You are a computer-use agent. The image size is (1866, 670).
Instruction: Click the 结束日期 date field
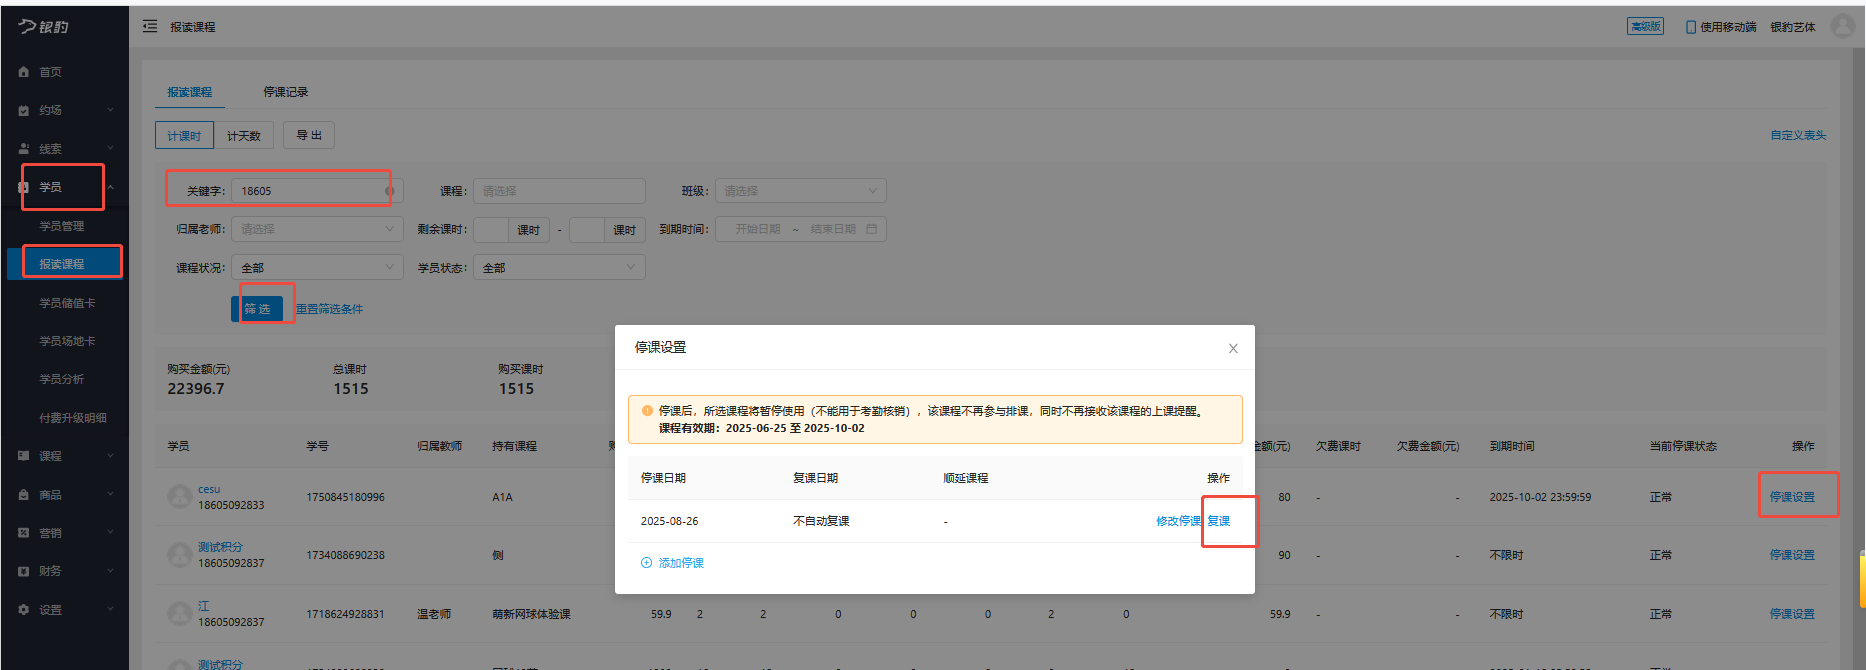833,229
